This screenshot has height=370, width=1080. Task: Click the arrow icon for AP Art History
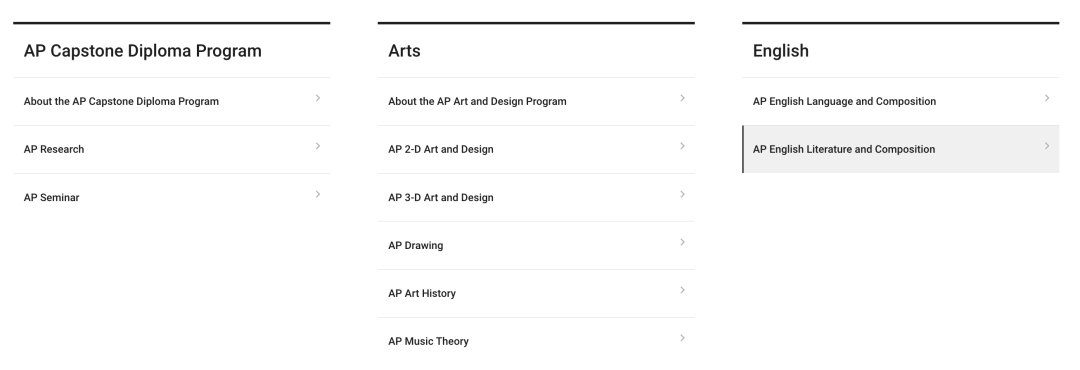coord(682,290)
